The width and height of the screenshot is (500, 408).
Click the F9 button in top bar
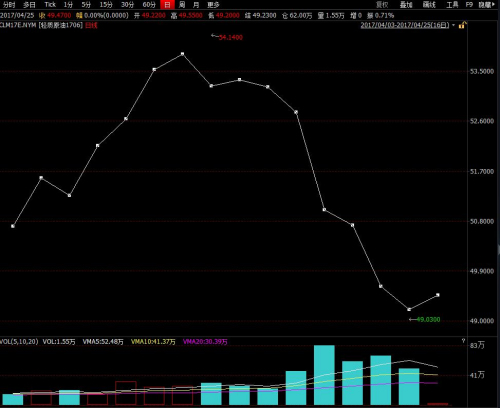pos(469,5)
